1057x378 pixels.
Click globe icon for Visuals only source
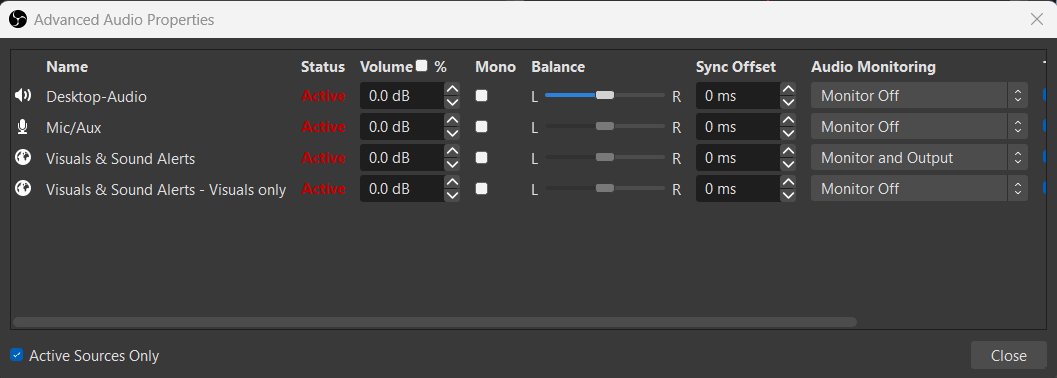click(x=23, y=189)
